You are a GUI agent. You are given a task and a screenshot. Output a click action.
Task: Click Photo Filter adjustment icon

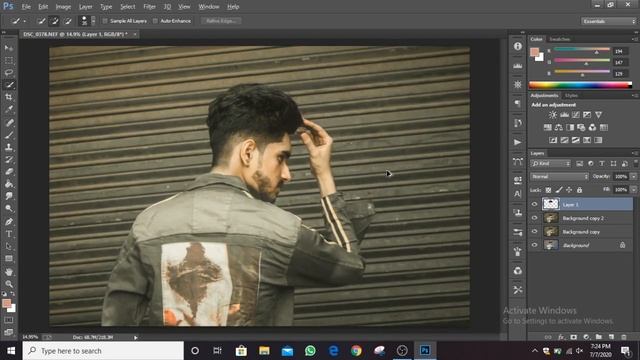point(581,128)
